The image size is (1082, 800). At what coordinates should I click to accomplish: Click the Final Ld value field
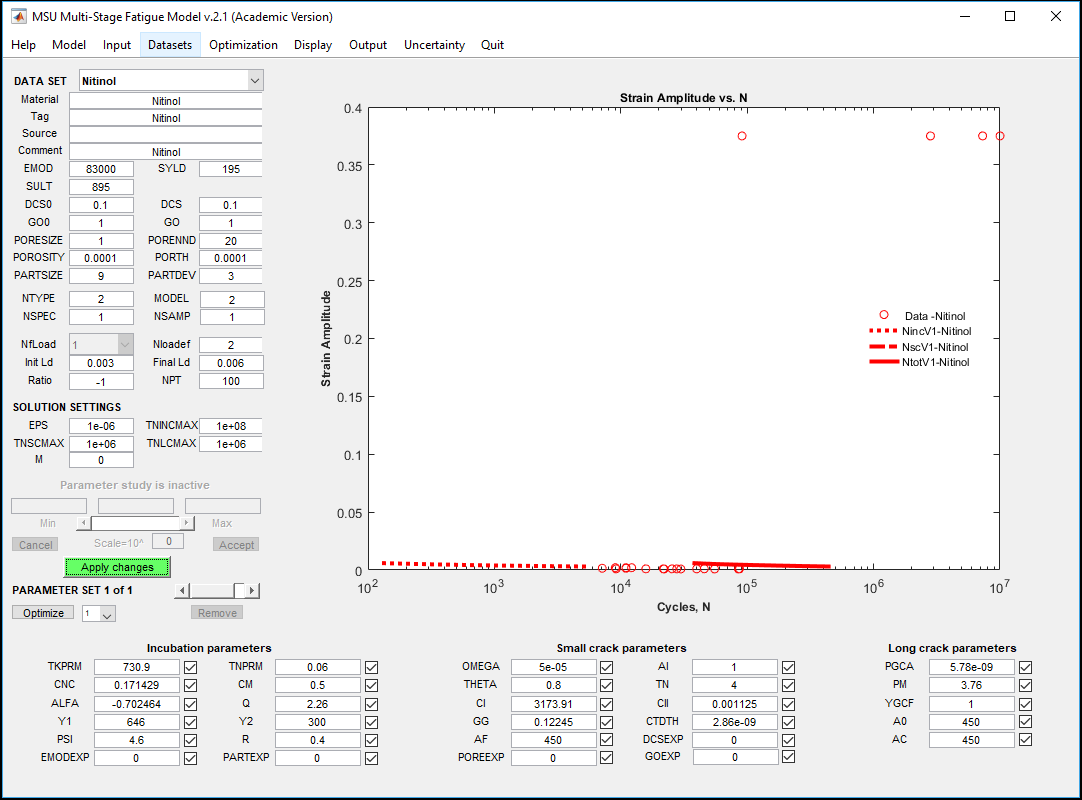(x=231, y=363)
